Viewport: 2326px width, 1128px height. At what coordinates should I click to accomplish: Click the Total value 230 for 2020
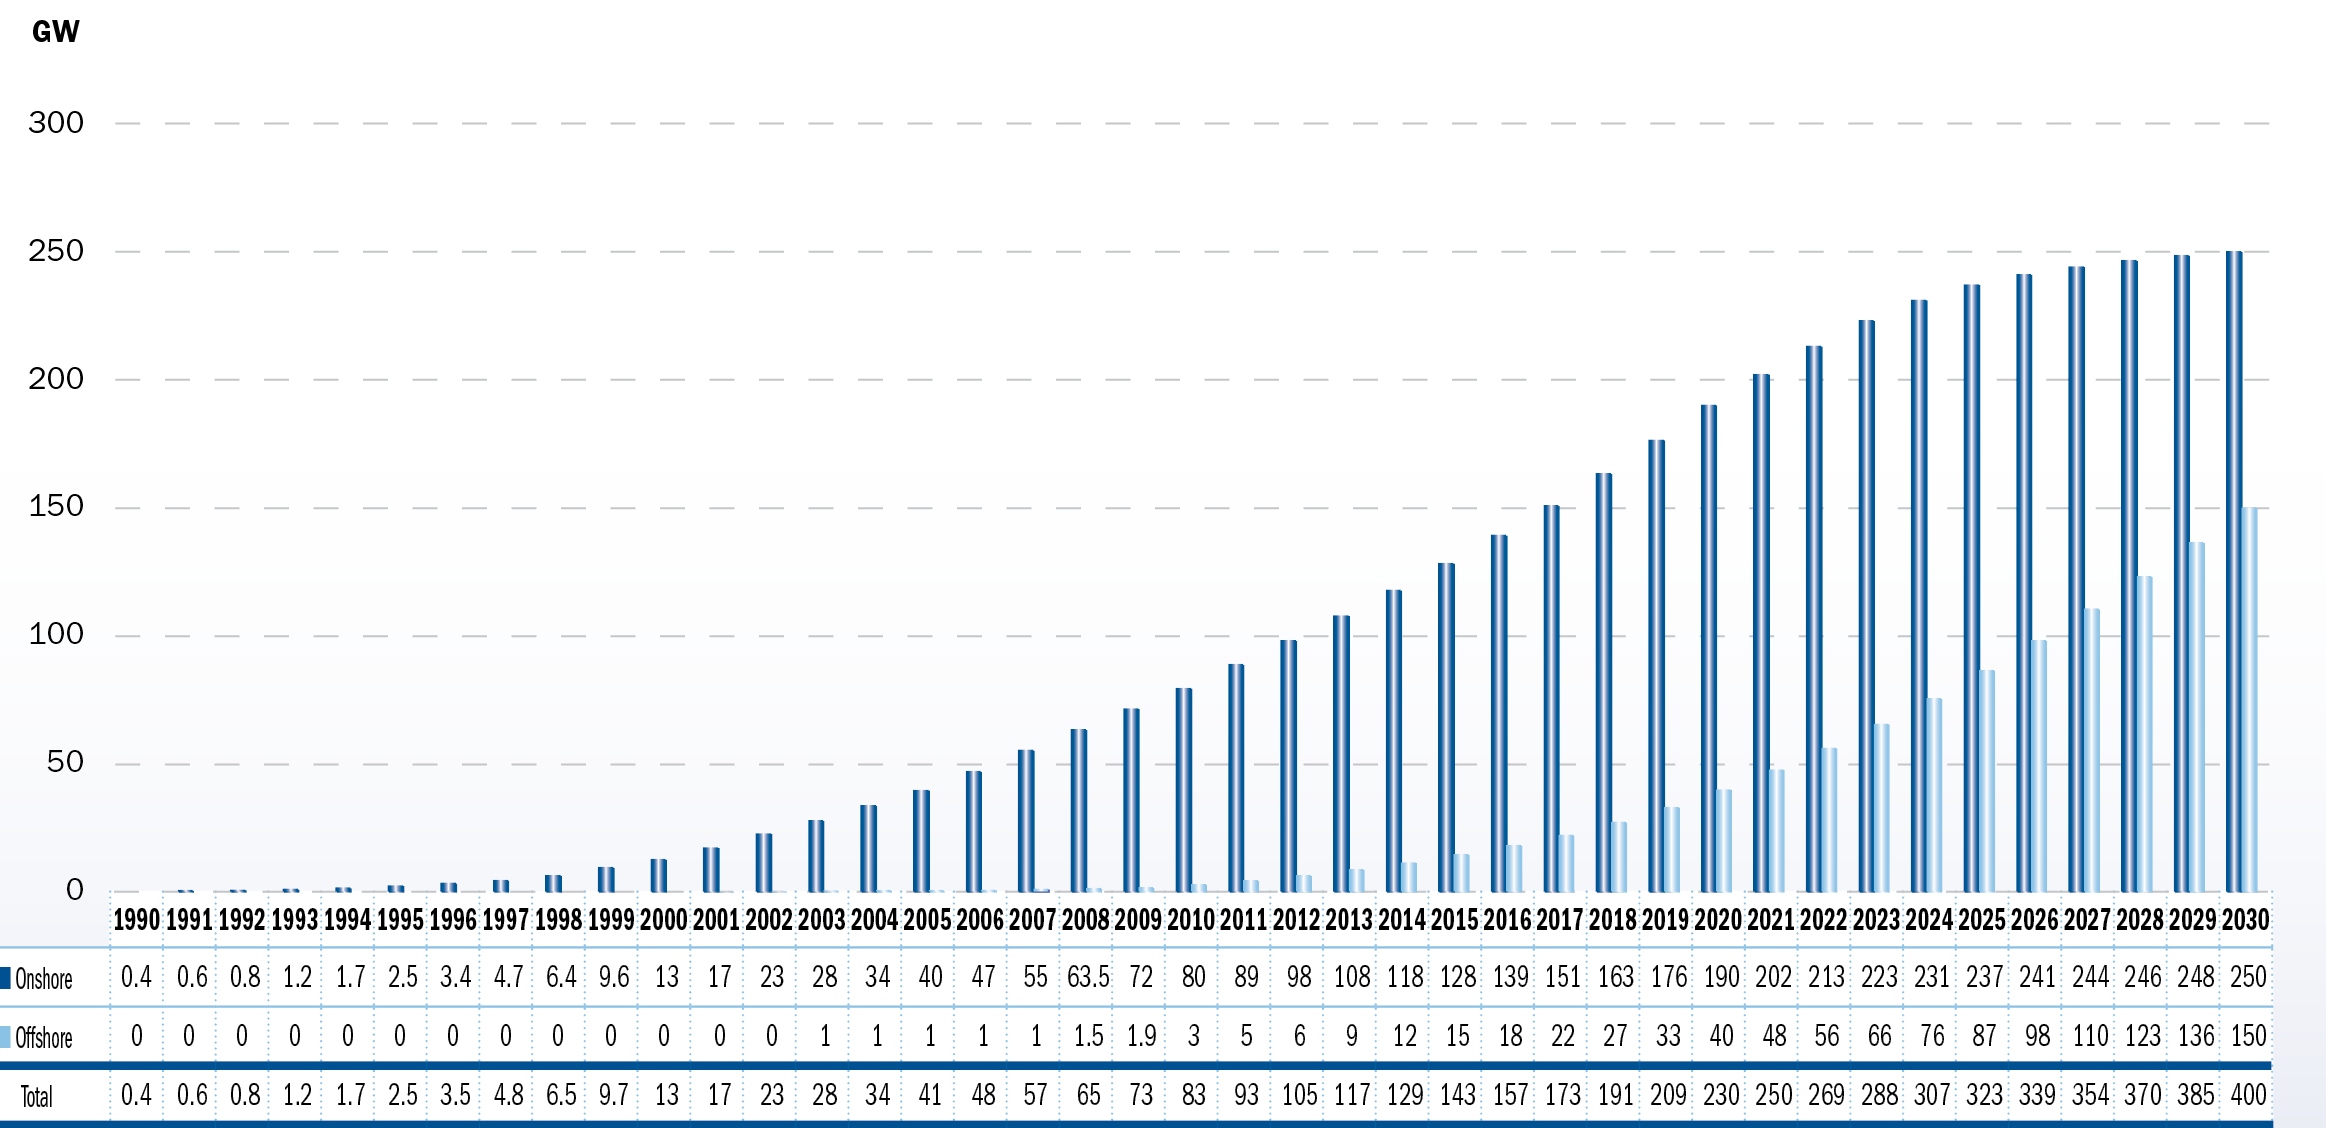tap(1721, 1095)
